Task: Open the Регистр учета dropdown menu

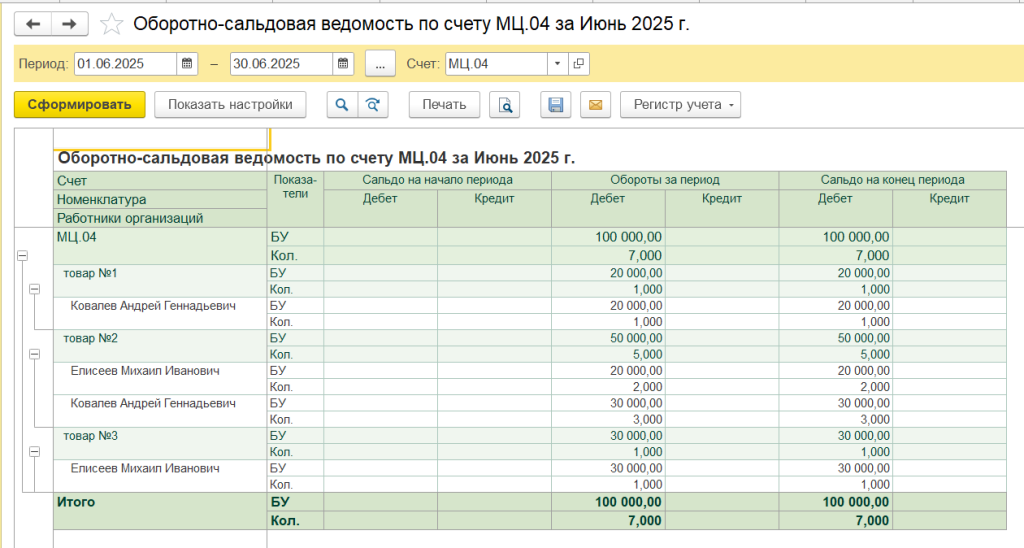Action: (680, 104)
